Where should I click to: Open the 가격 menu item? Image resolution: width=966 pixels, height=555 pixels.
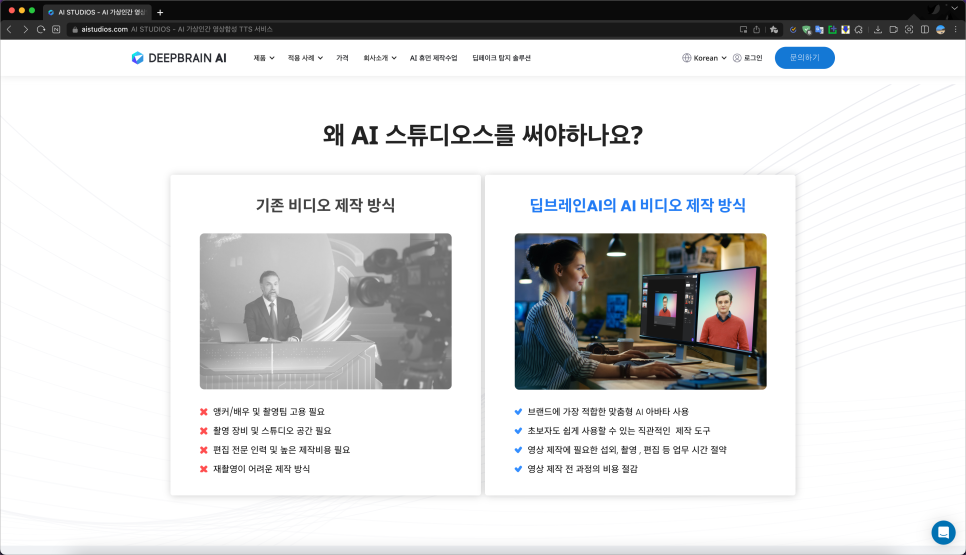pyautogui.click(x=342, y=58)
